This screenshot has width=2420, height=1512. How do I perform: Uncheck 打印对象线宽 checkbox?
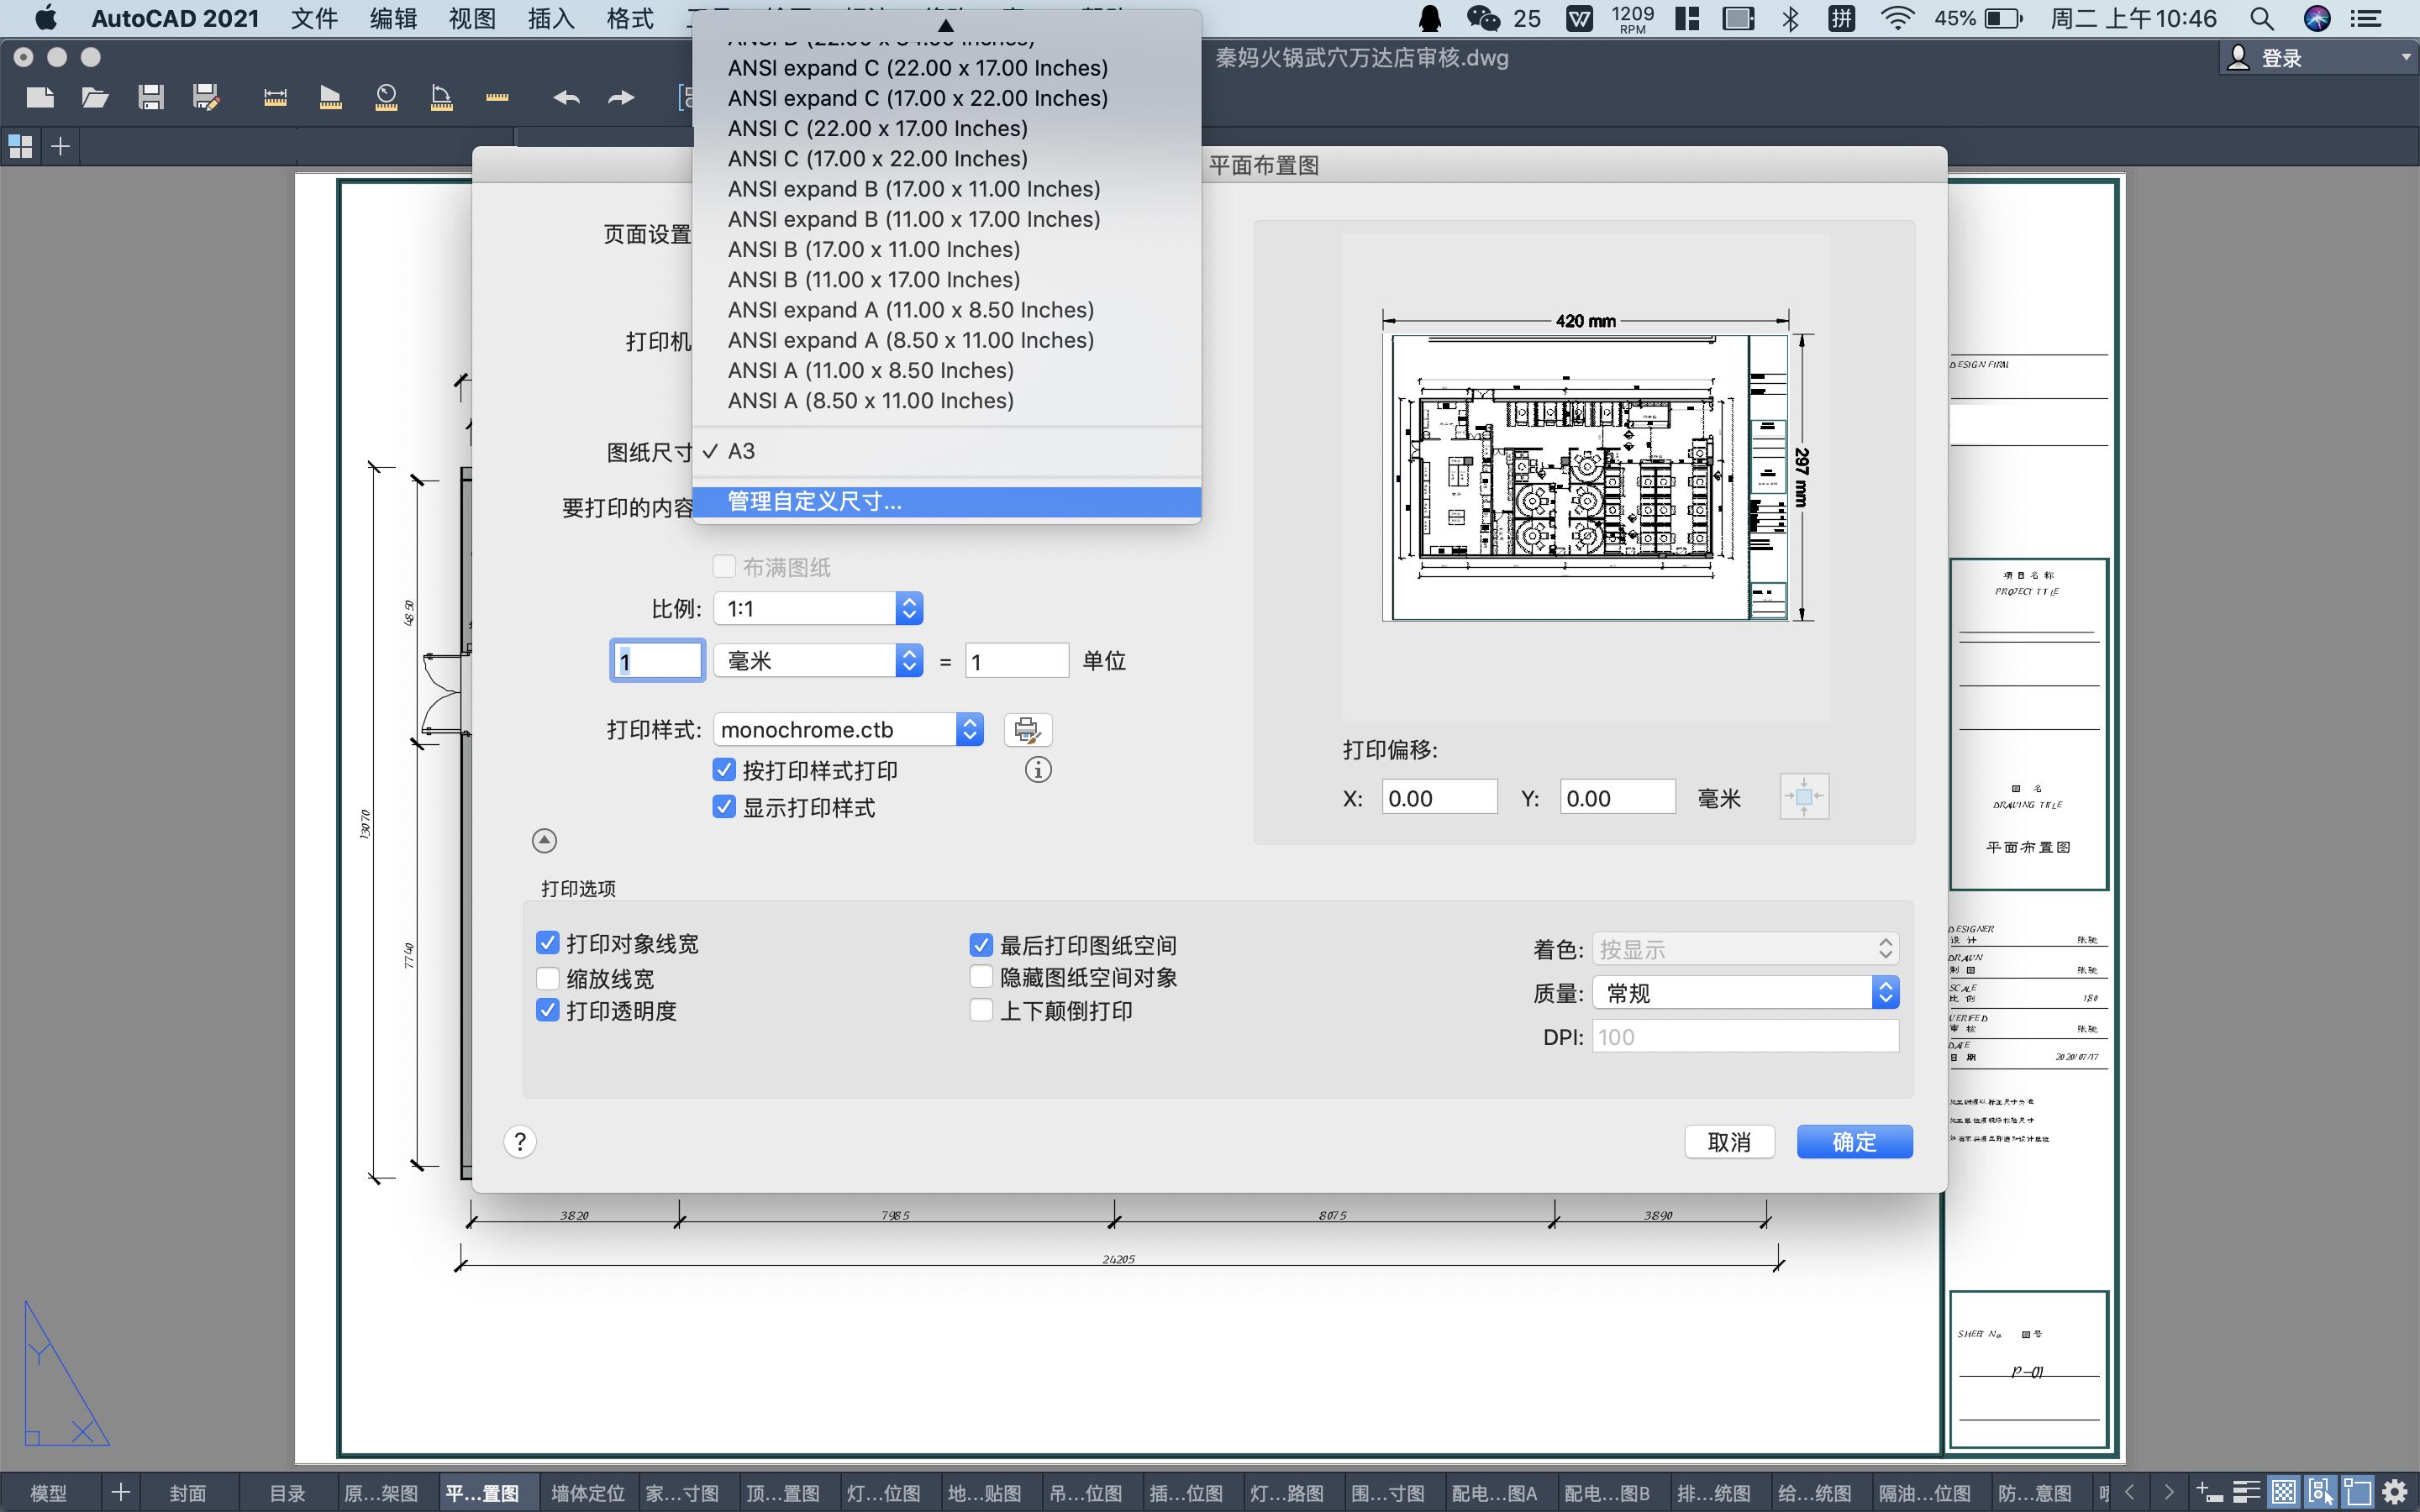pyautogui.click(x=547, y=943)
